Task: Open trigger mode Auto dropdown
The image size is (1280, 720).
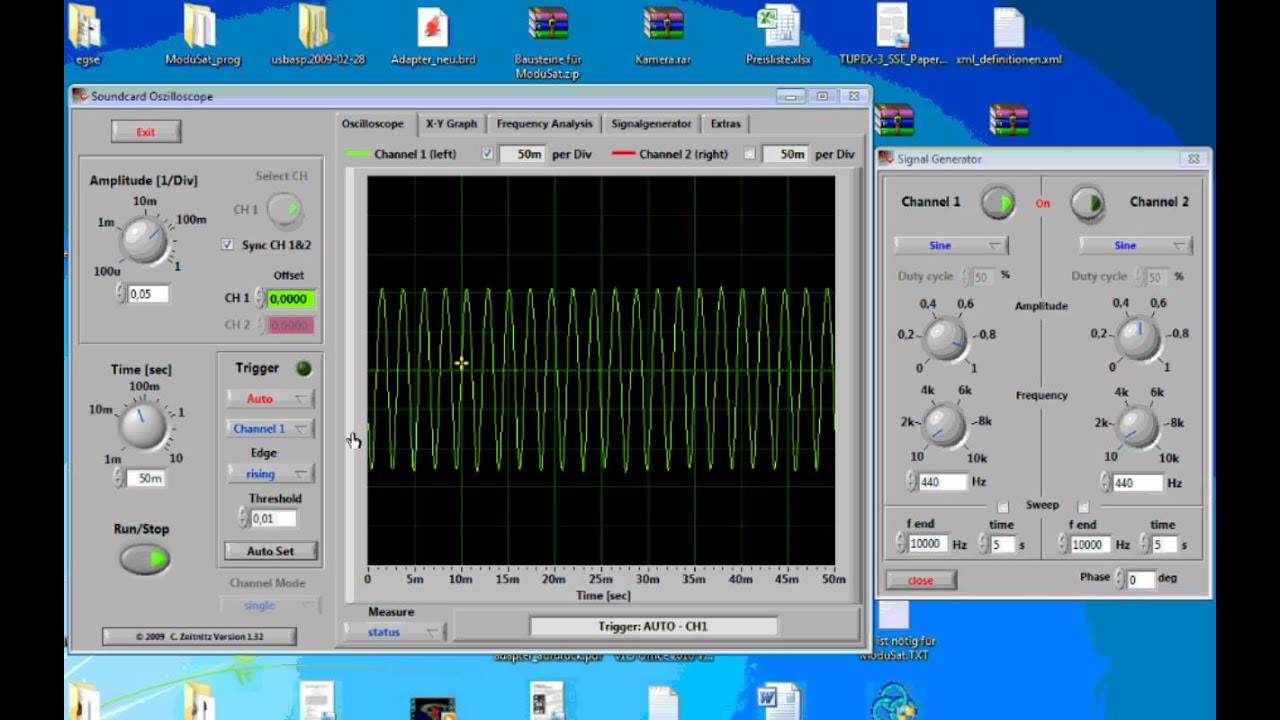Action: (x=270, y=398)
